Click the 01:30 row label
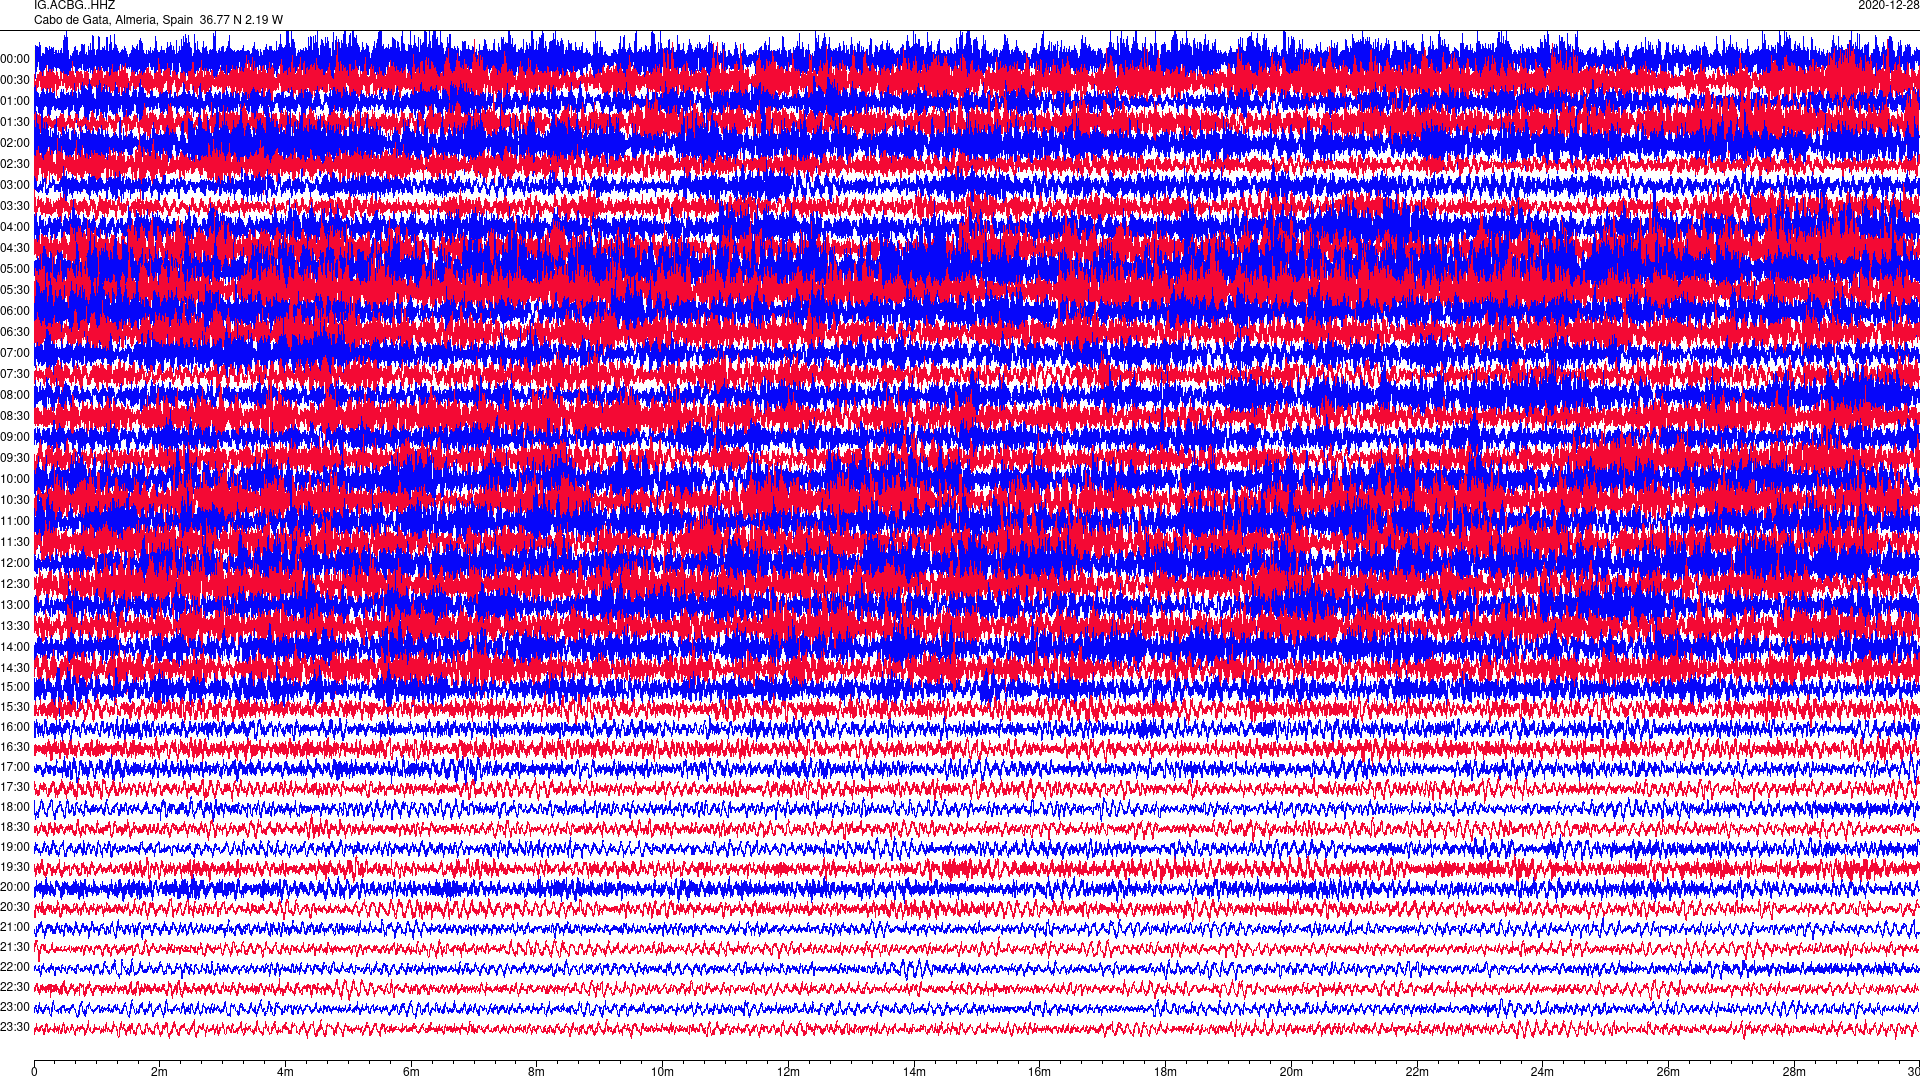The width and height of the screenshot is (1920, 1080). 15,122
